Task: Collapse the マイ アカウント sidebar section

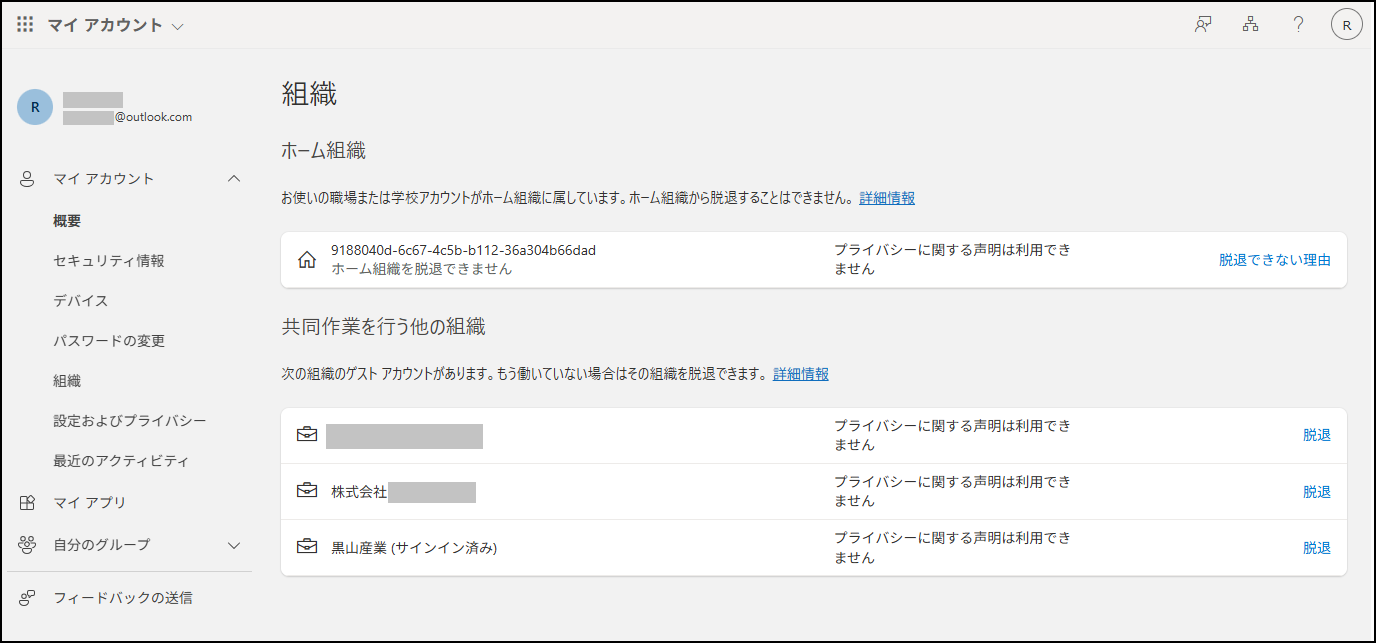Action: pyautogui.click(x=234, y=179)
